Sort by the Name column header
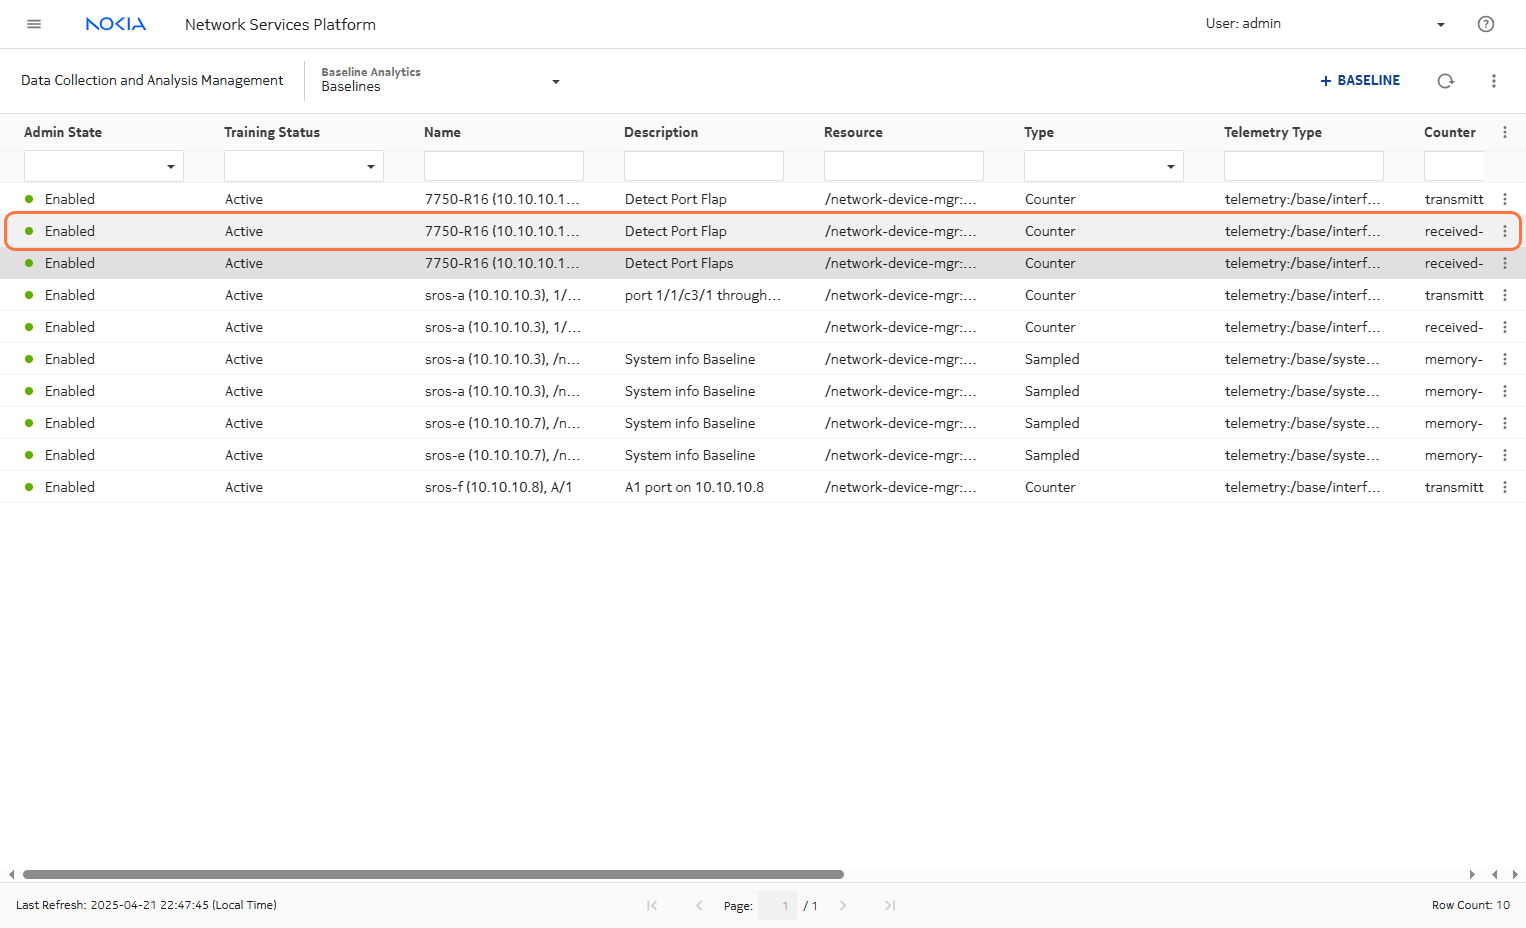 [x=442, y=132]
